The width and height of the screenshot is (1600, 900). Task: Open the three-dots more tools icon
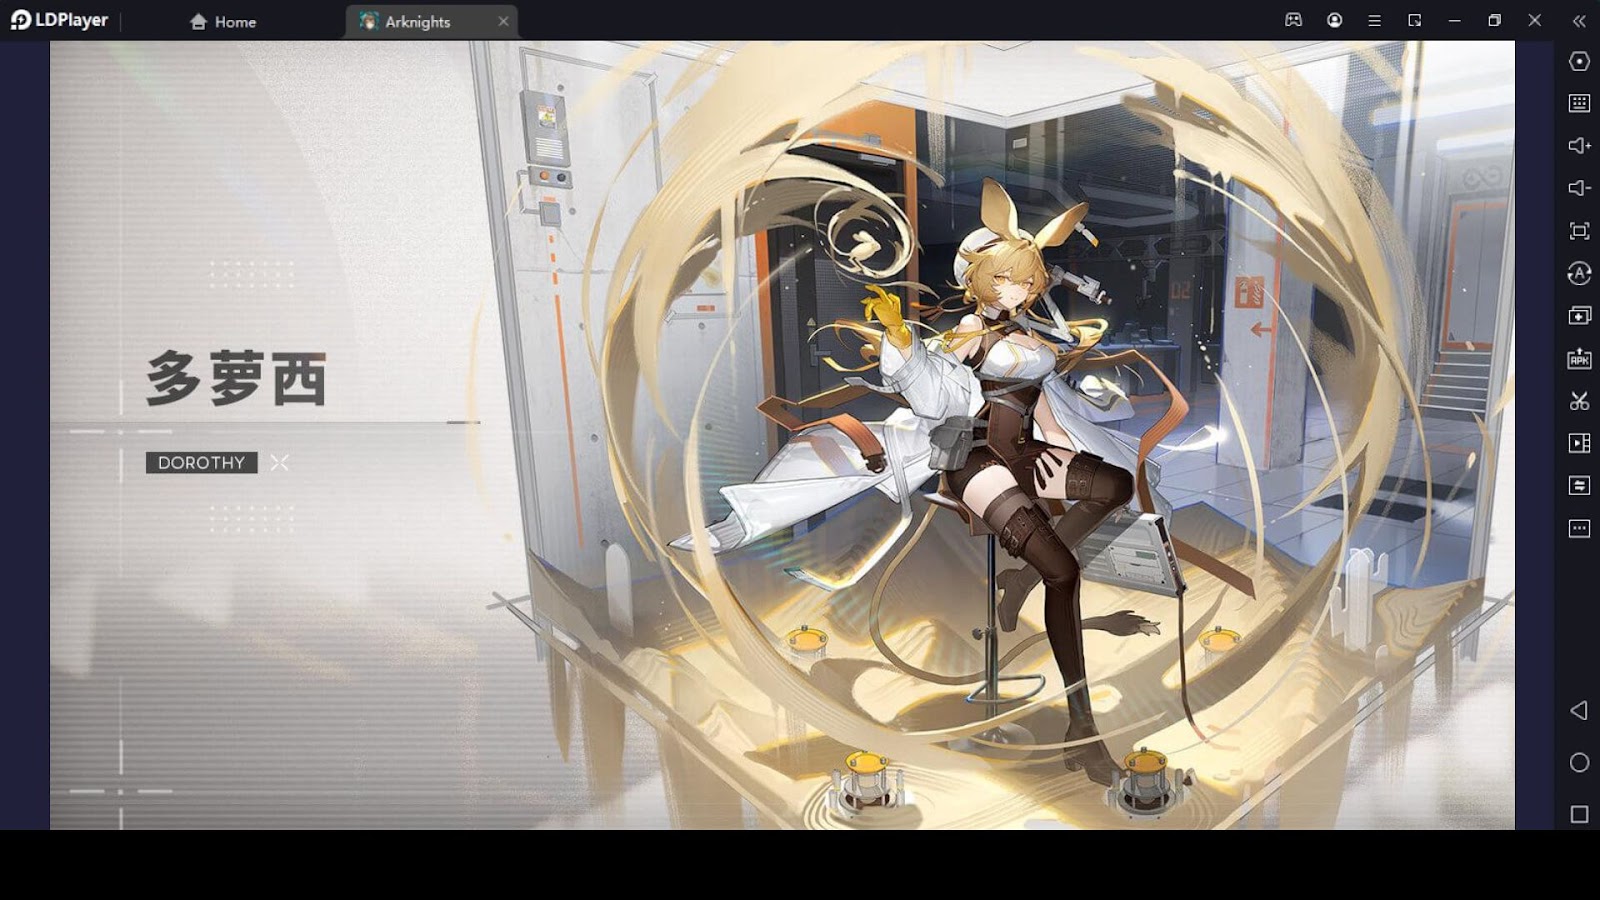pos(1579,528)
